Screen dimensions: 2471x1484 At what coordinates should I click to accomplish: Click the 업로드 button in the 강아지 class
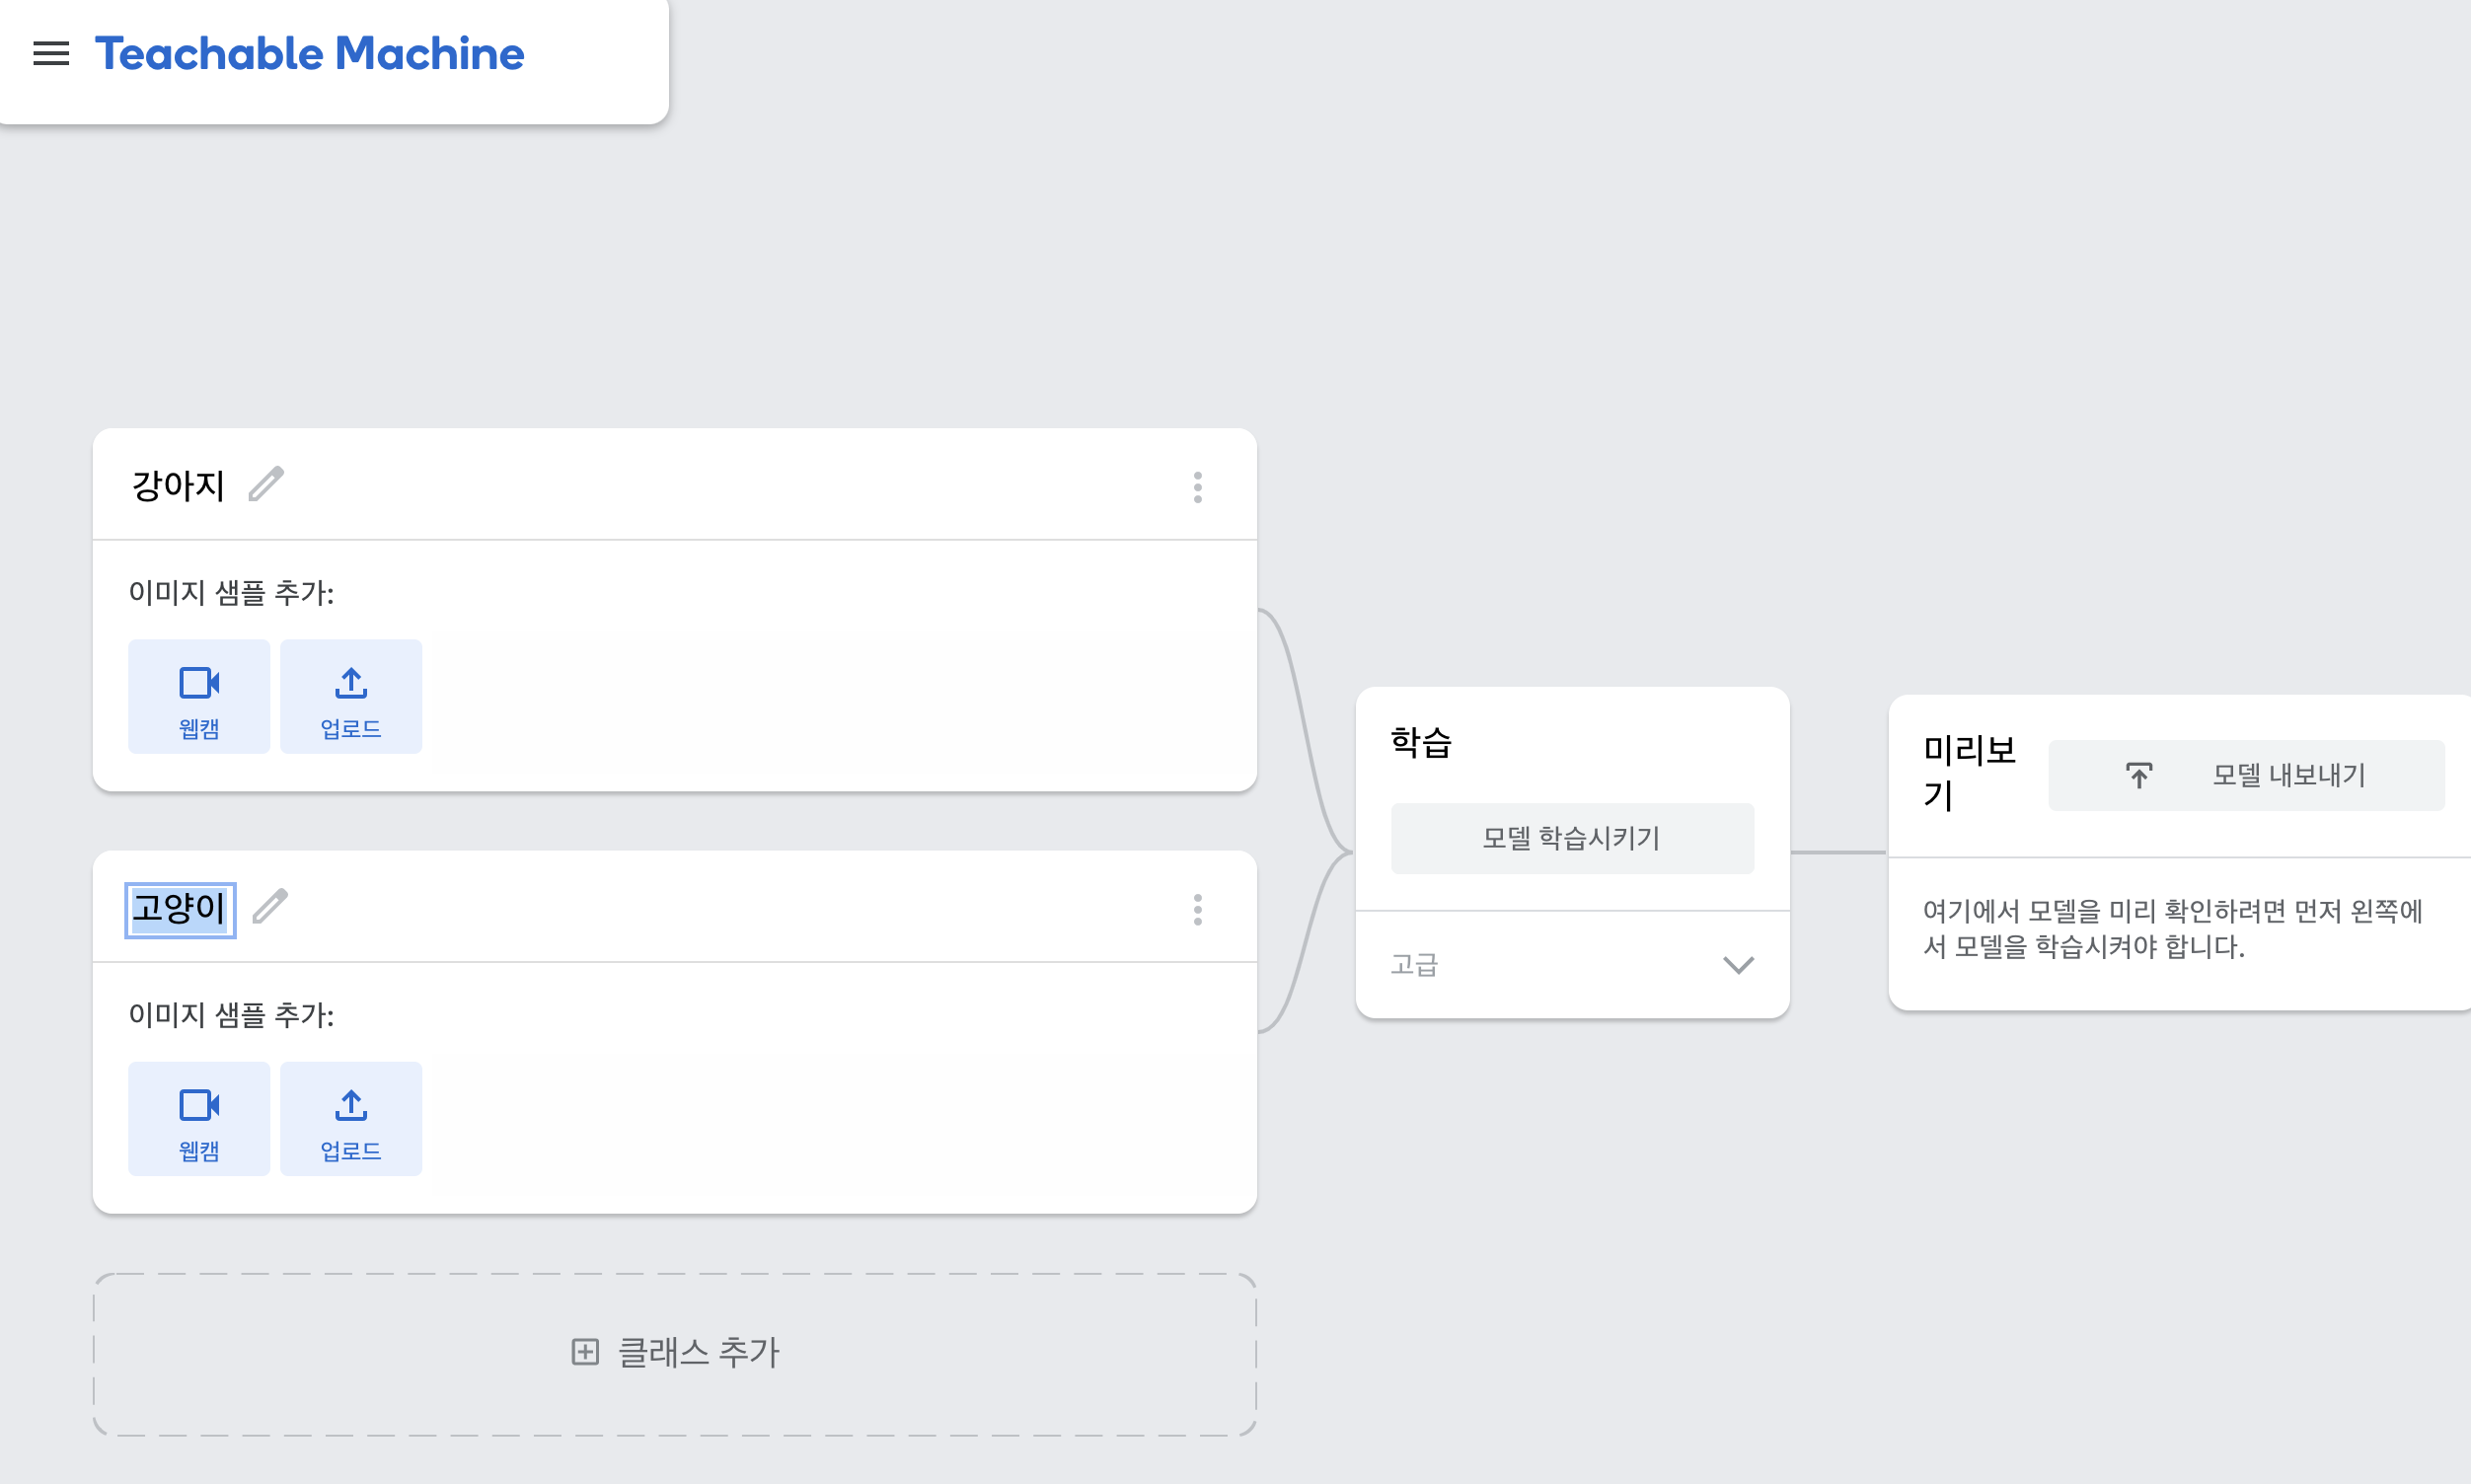pyautogui.click(x=351, y=696)
